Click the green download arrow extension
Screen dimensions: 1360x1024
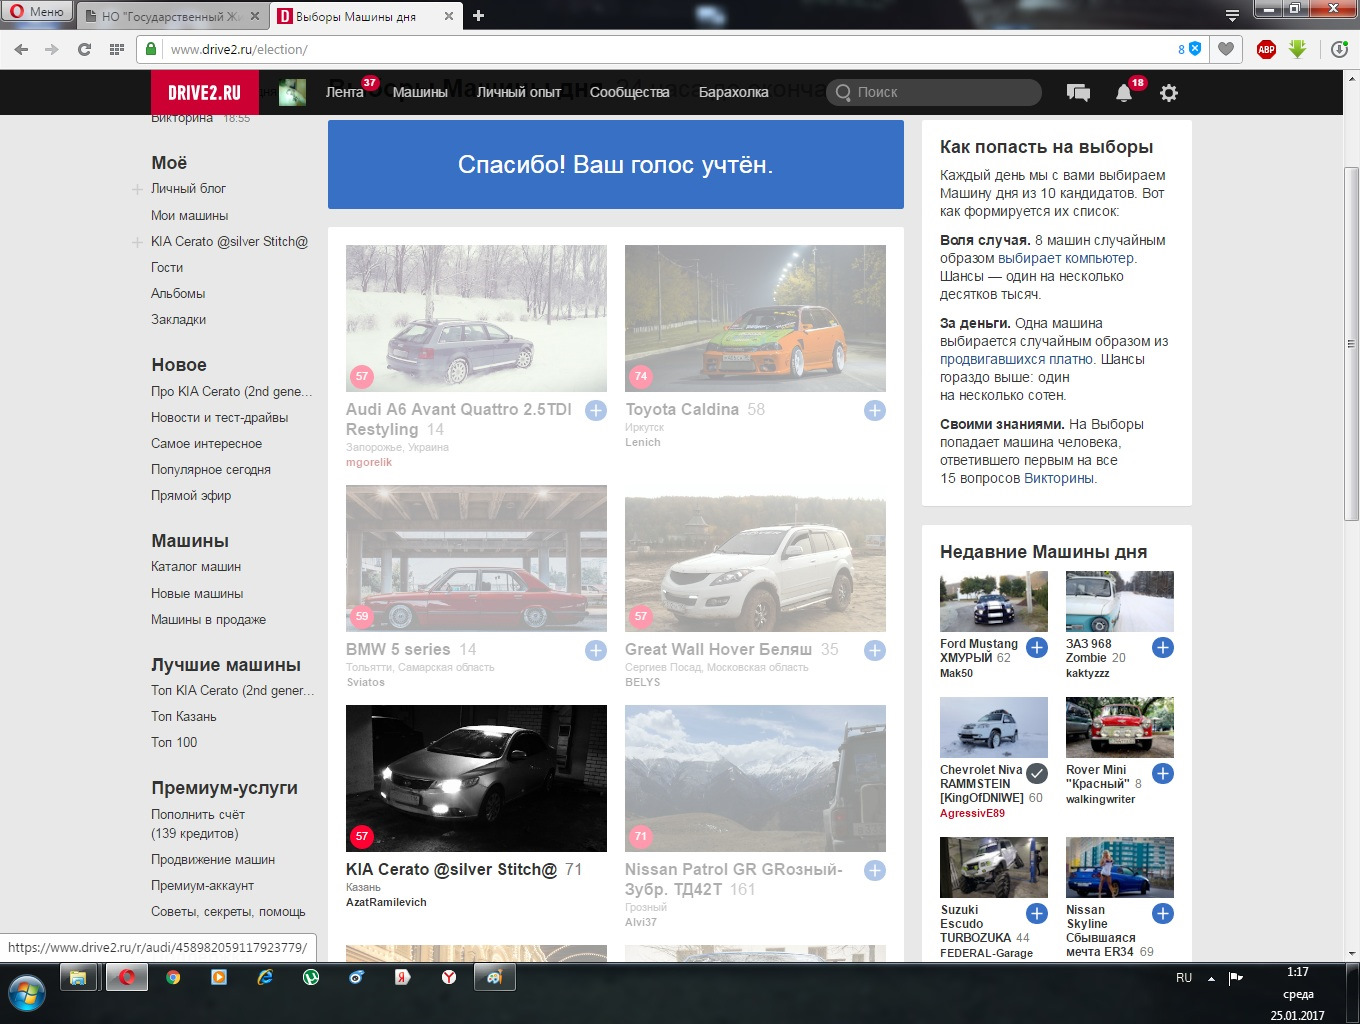pyautogui.click(x=1298, y=49)
